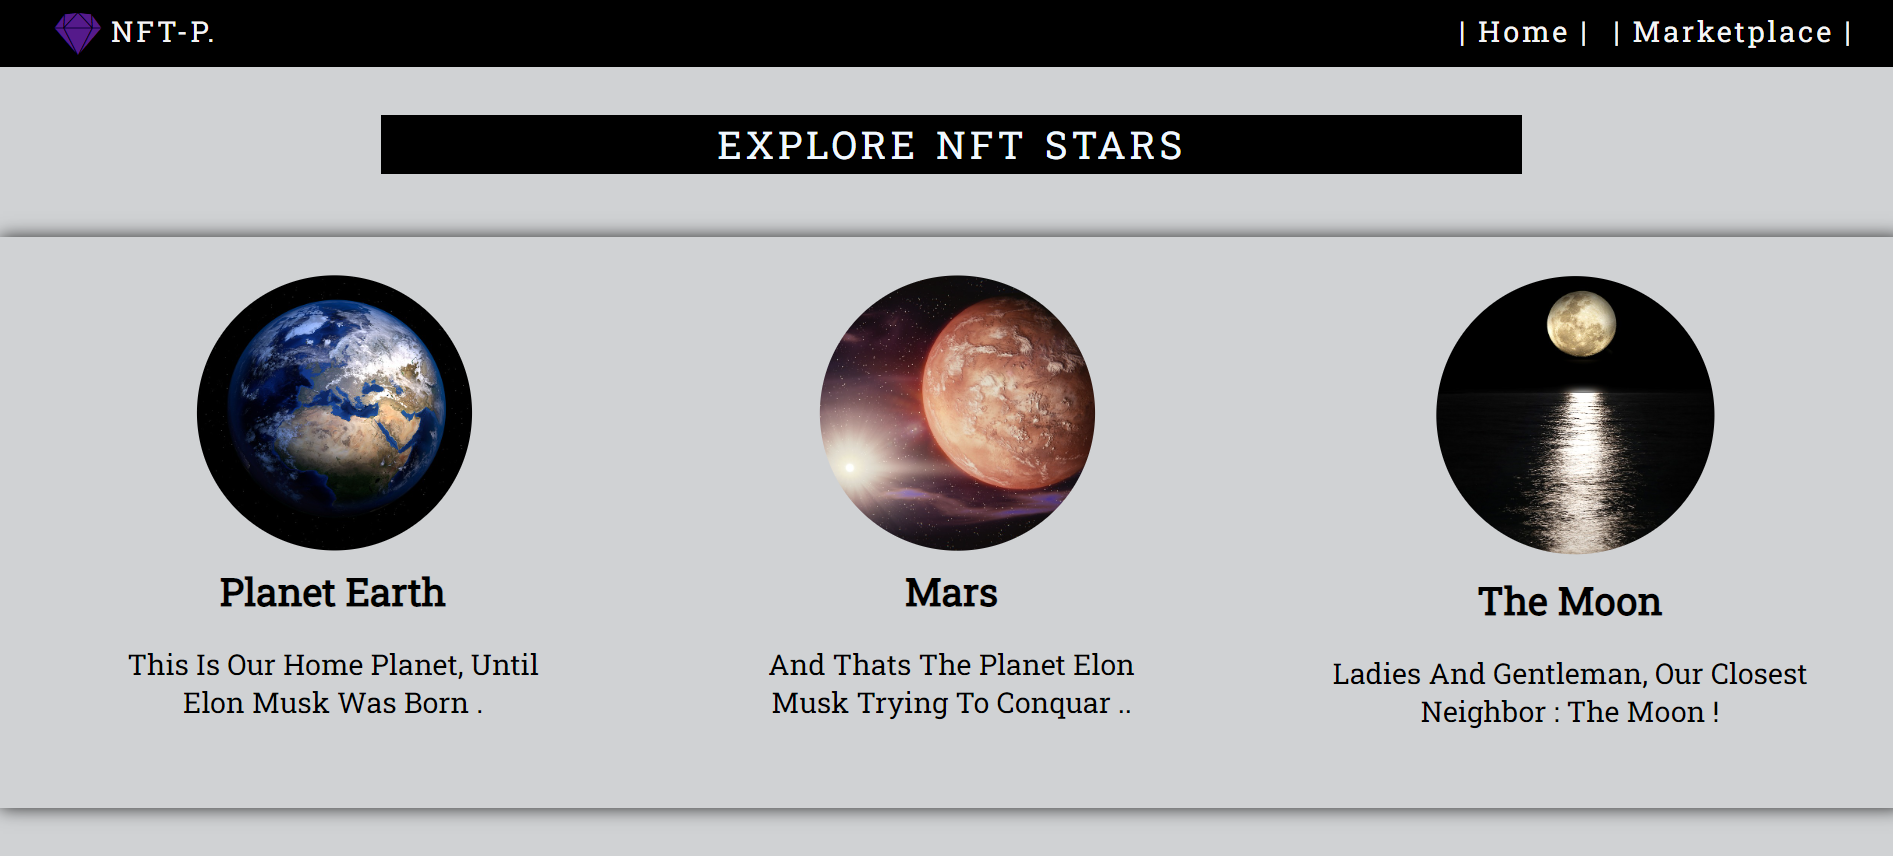The height and width of the screenshot is (856, 1893).
Task: Click The Moon neighbor description text
Action: coord(1569,693)
